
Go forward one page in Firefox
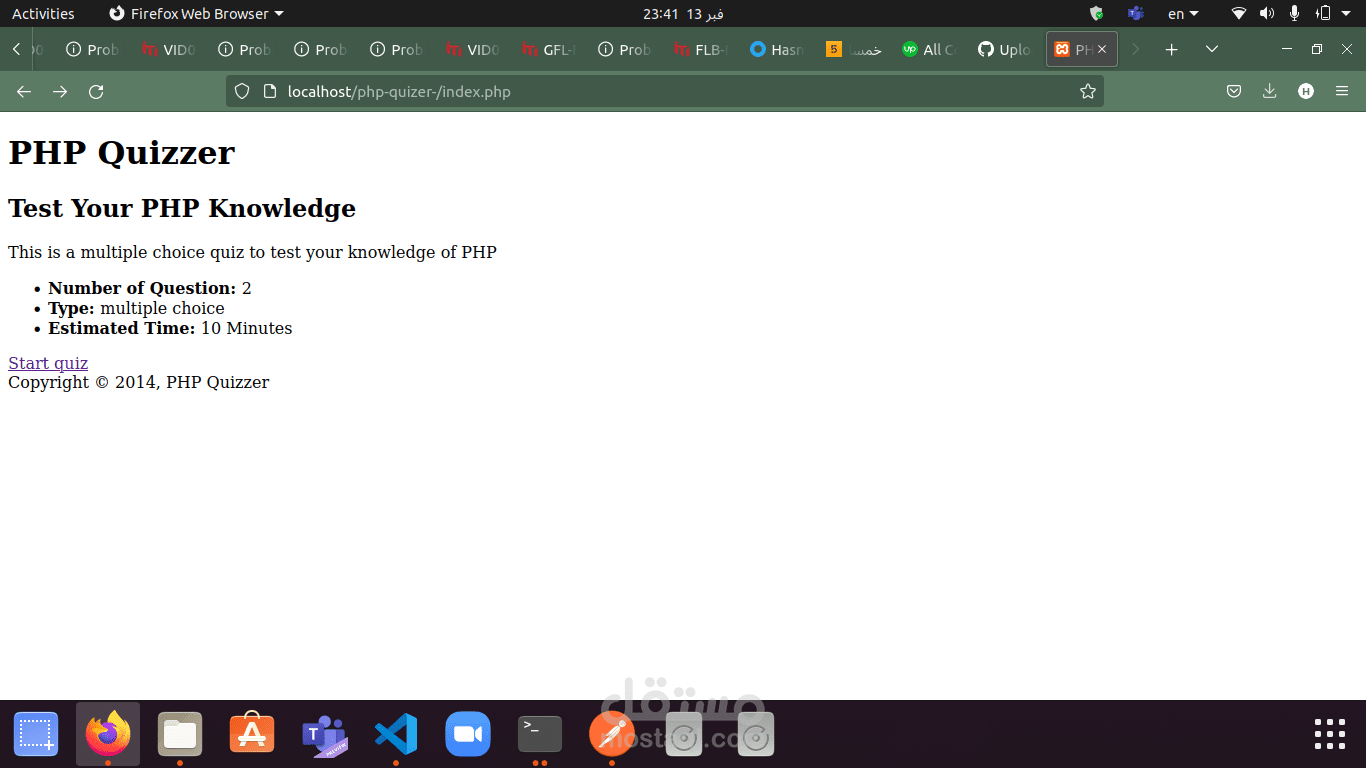(60, 92)
